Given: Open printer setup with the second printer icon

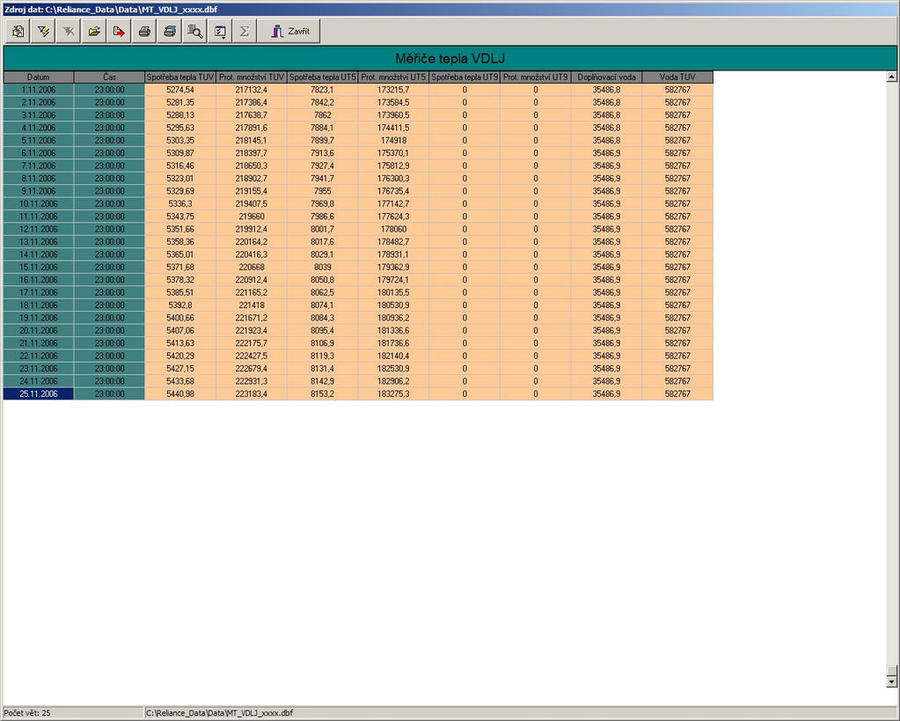Looking at the screenshot, I should click(169, 32).
